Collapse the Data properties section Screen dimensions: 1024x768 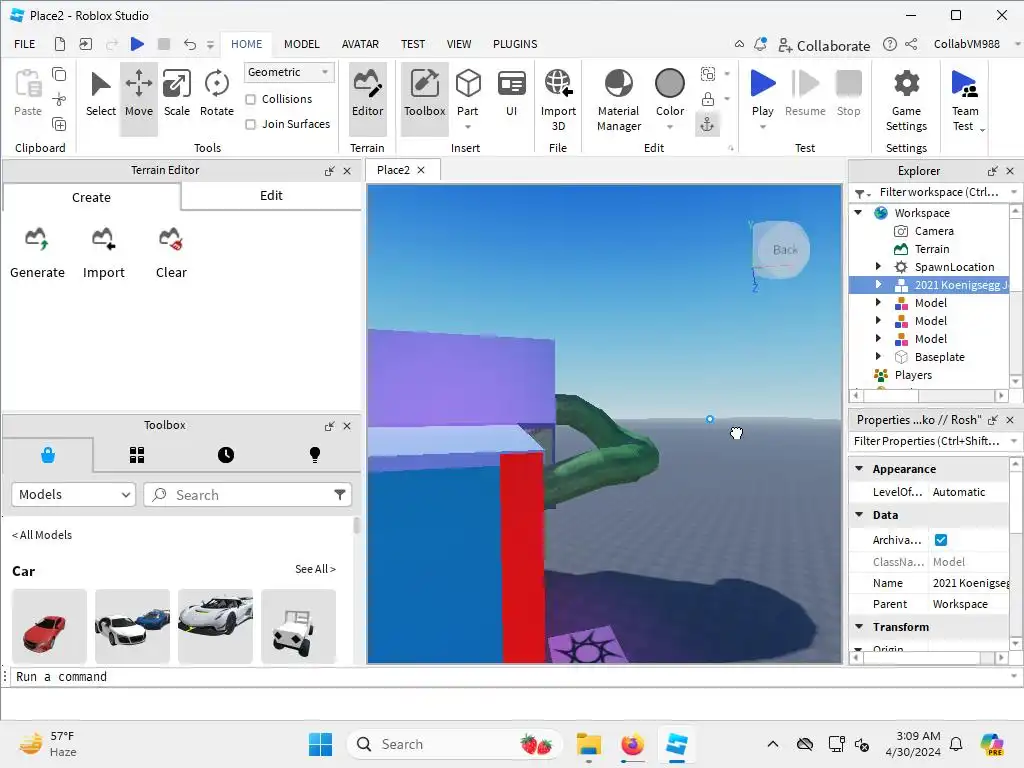[x=859, y=515]
